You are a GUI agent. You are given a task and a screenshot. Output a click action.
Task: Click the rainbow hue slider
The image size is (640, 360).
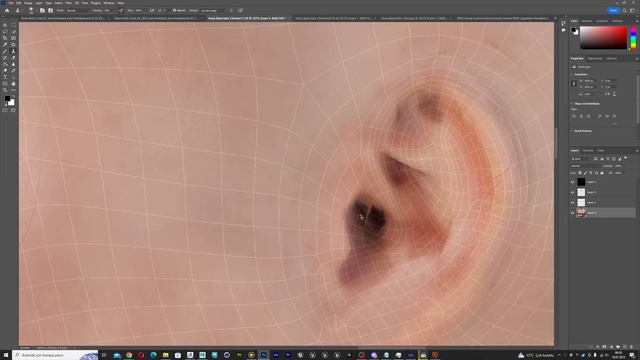pos(633,38)
